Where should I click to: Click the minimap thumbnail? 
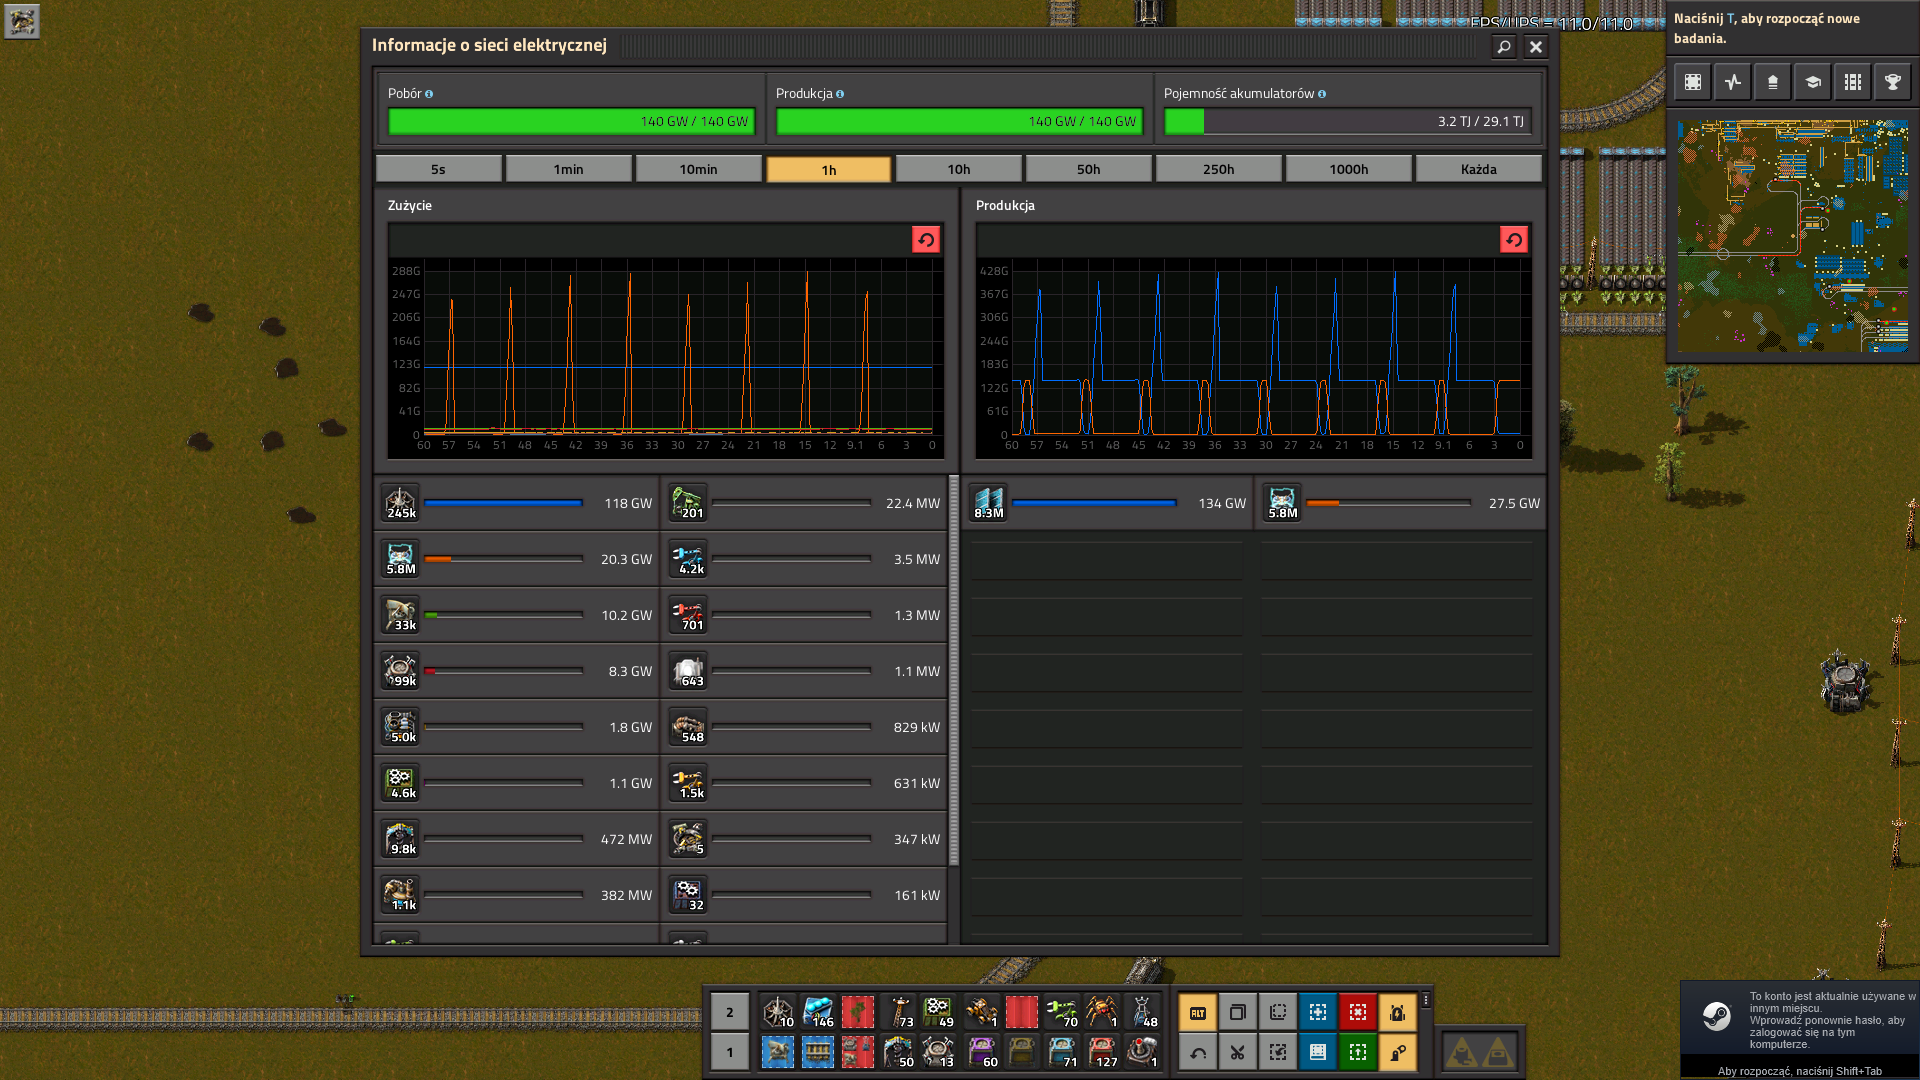pyautogui.click(x=1792, y=236)
